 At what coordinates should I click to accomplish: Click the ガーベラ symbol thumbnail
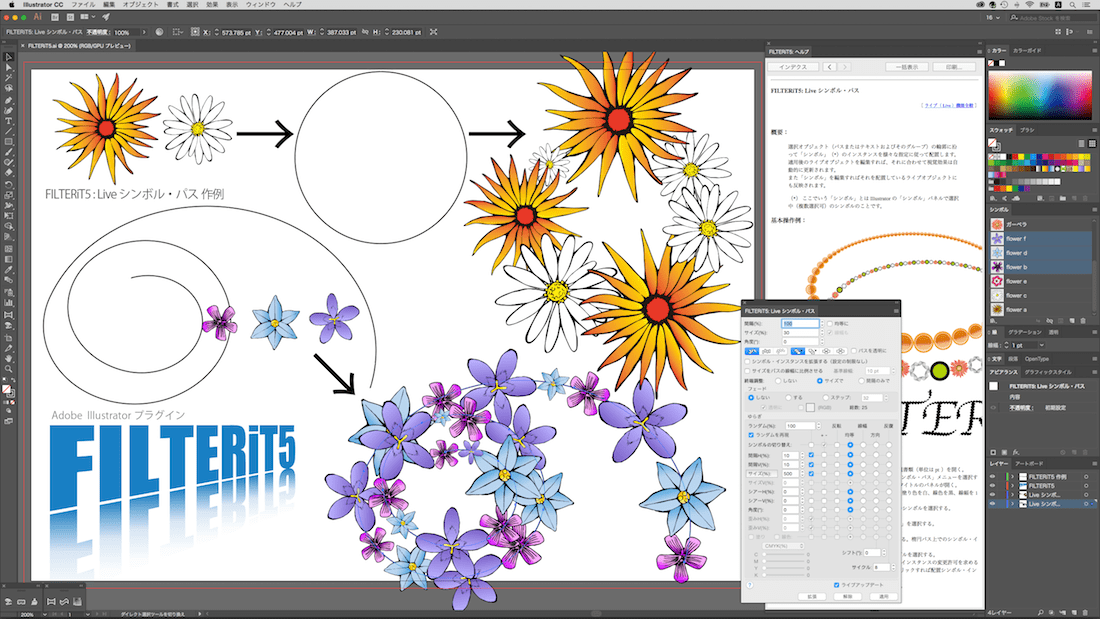pos(997,225)
